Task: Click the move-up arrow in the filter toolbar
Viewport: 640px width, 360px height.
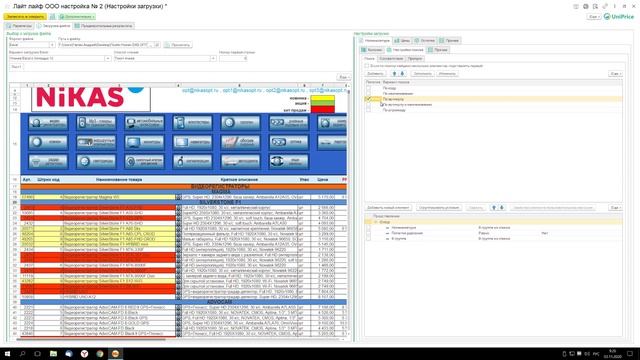Action: (494, 208)
